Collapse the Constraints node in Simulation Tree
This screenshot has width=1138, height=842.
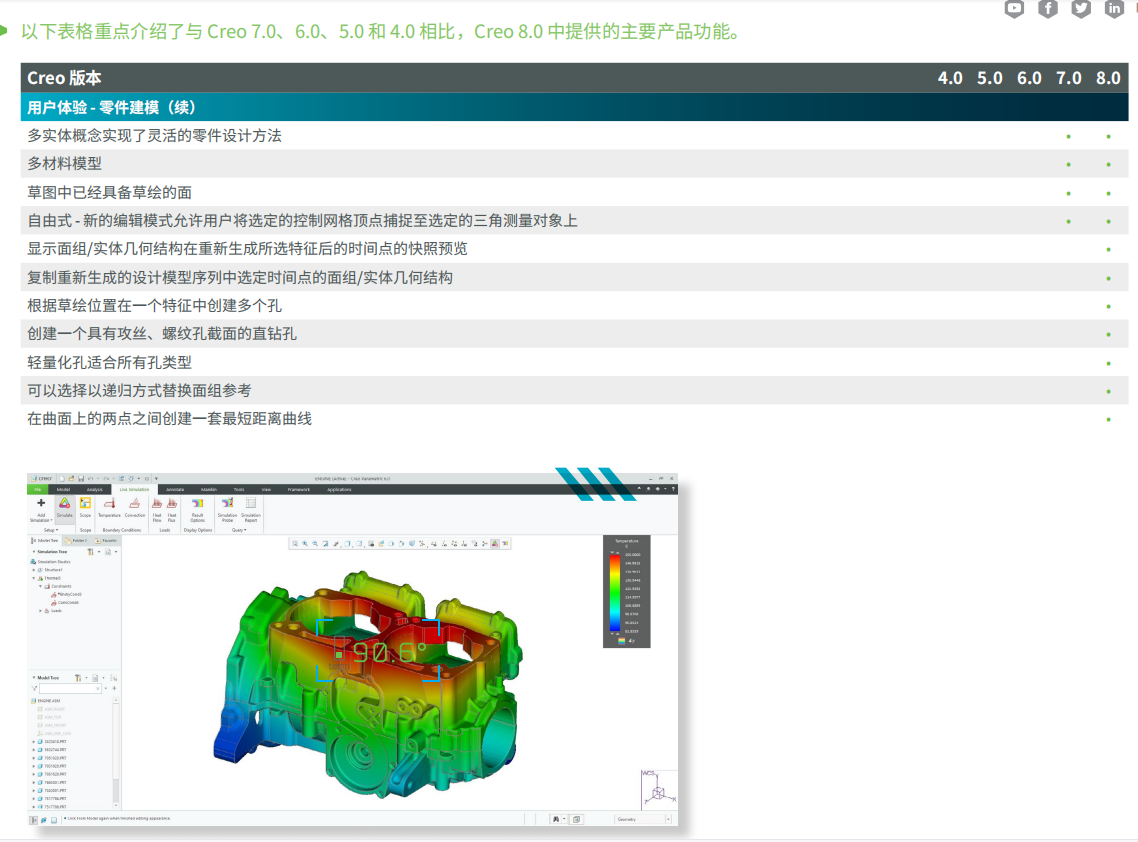[x=41, y=586]
